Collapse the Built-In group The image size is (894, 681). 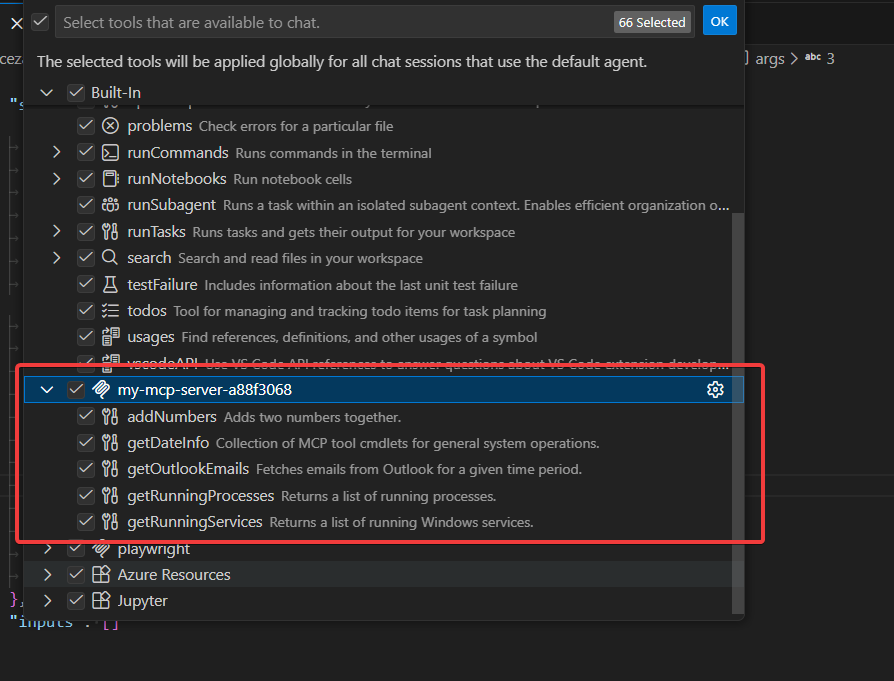(47, 92)
